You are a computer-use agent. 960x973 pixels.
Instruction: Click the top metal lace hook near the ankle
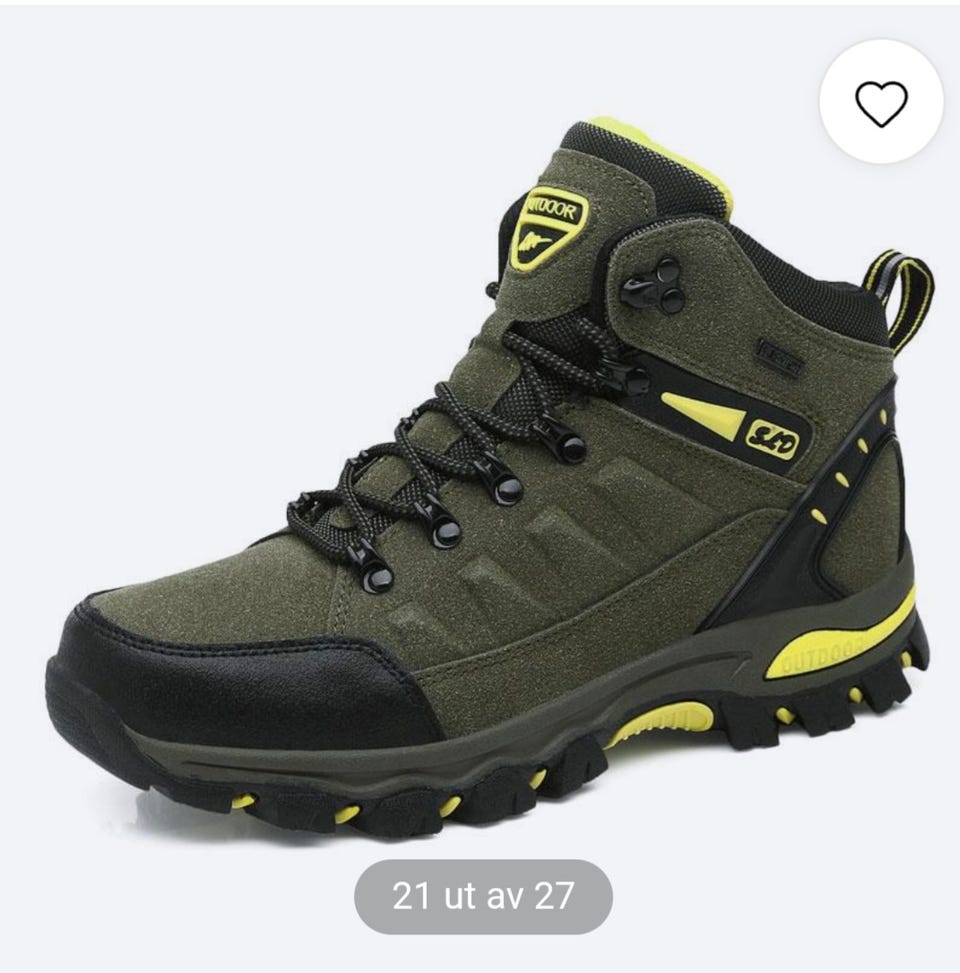tap(653, 287)
